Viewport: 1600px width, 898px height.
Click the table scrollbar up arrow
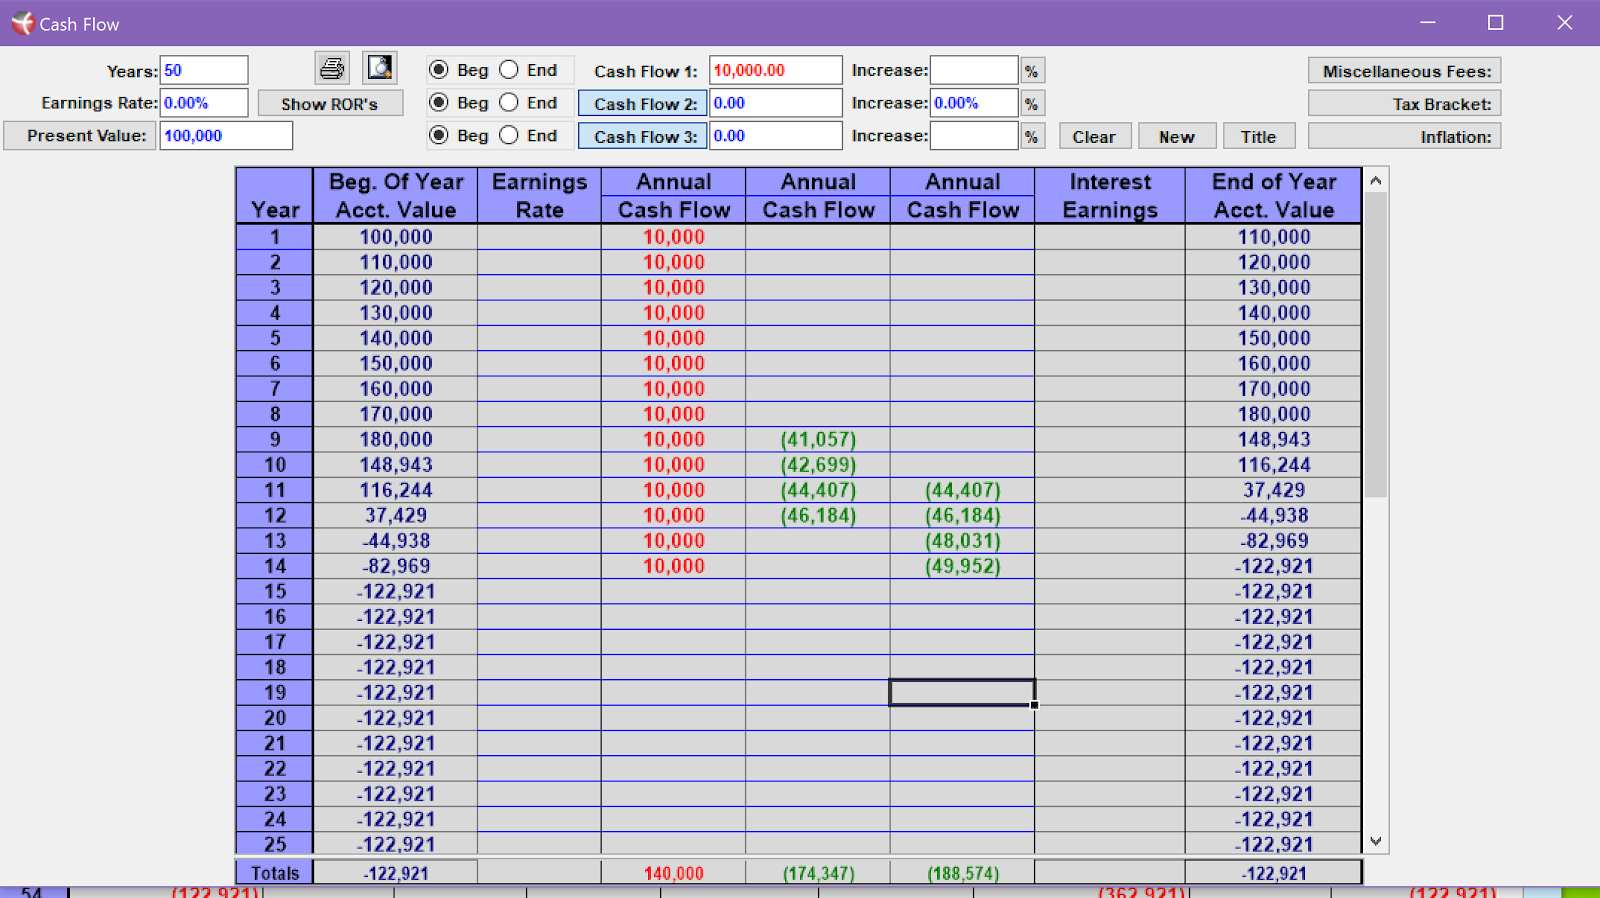pyautogui.click(x=1376, y=180)
